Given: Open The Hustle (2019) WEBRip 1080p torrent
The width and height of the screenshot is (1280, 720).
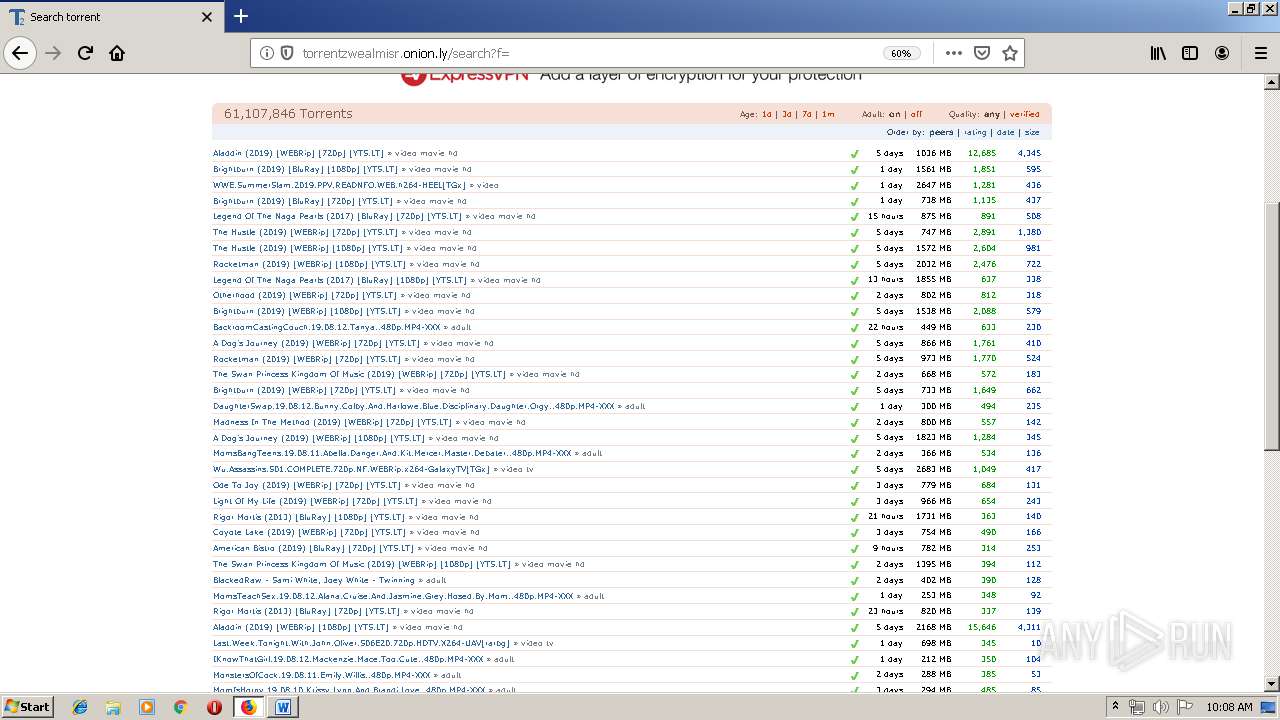Looking at the screenshot, I should click(x=308, y=248).
